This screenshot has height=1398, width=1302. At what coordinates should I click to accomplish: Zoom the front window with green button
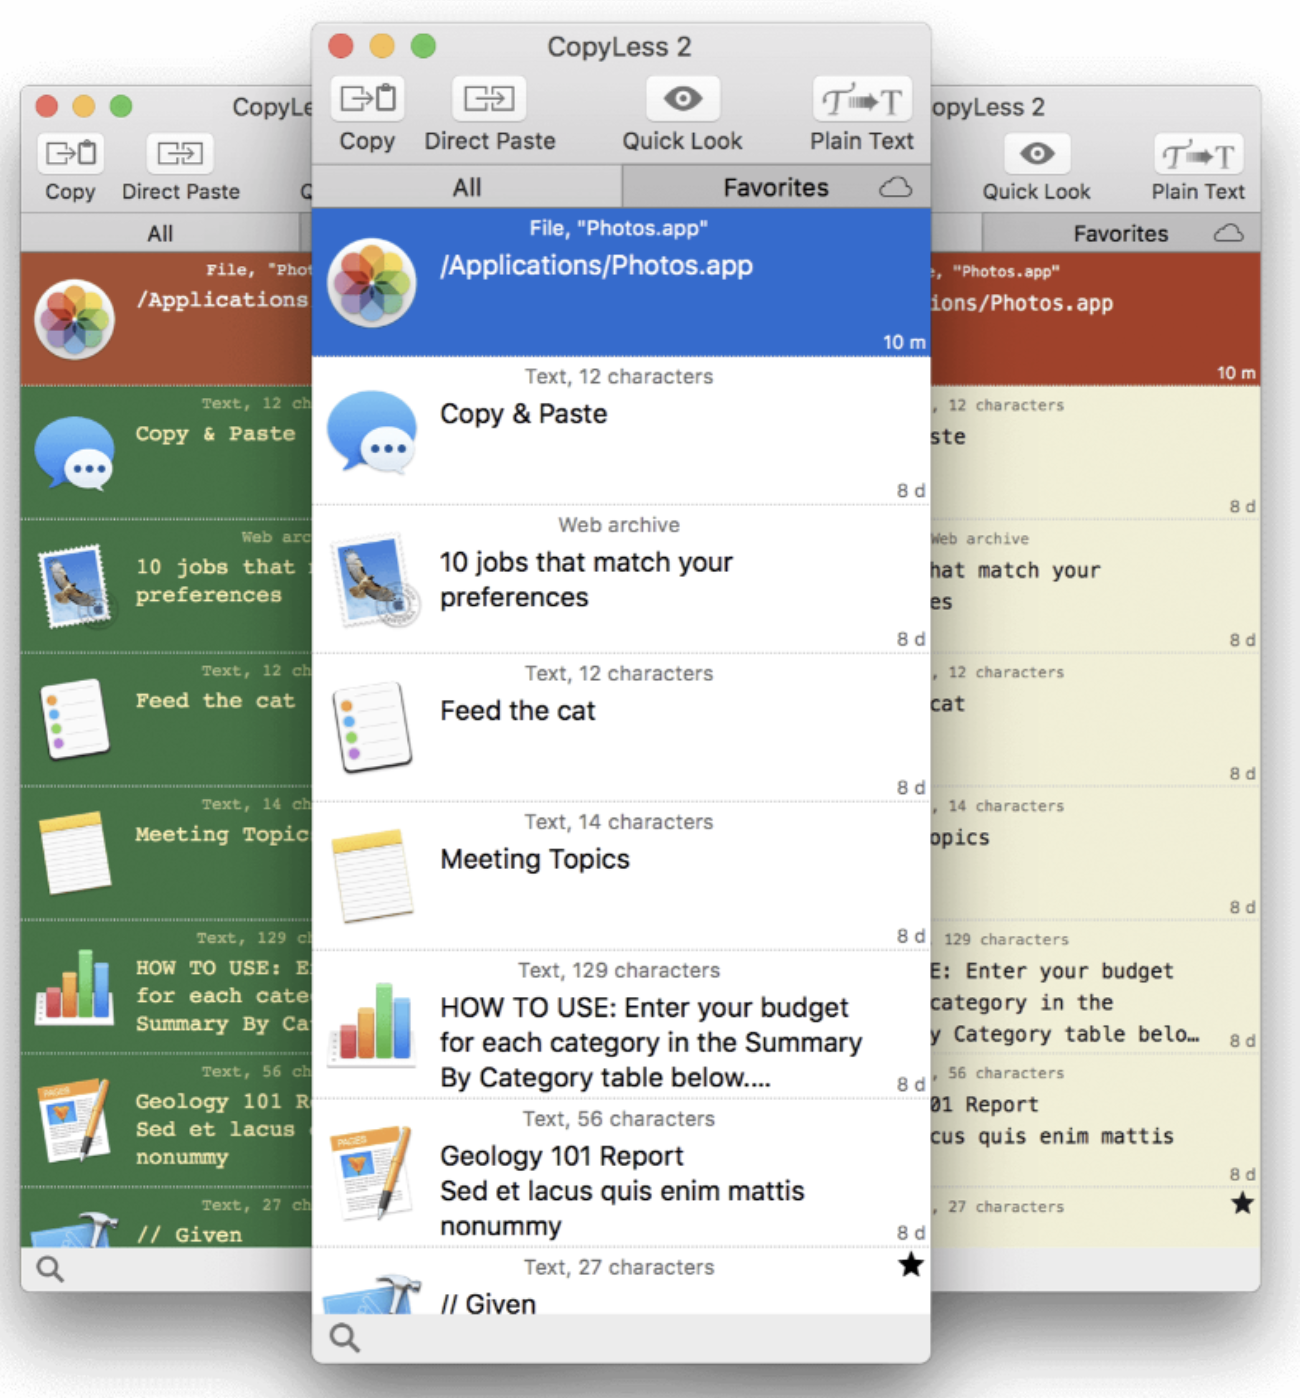pos(423,46)
